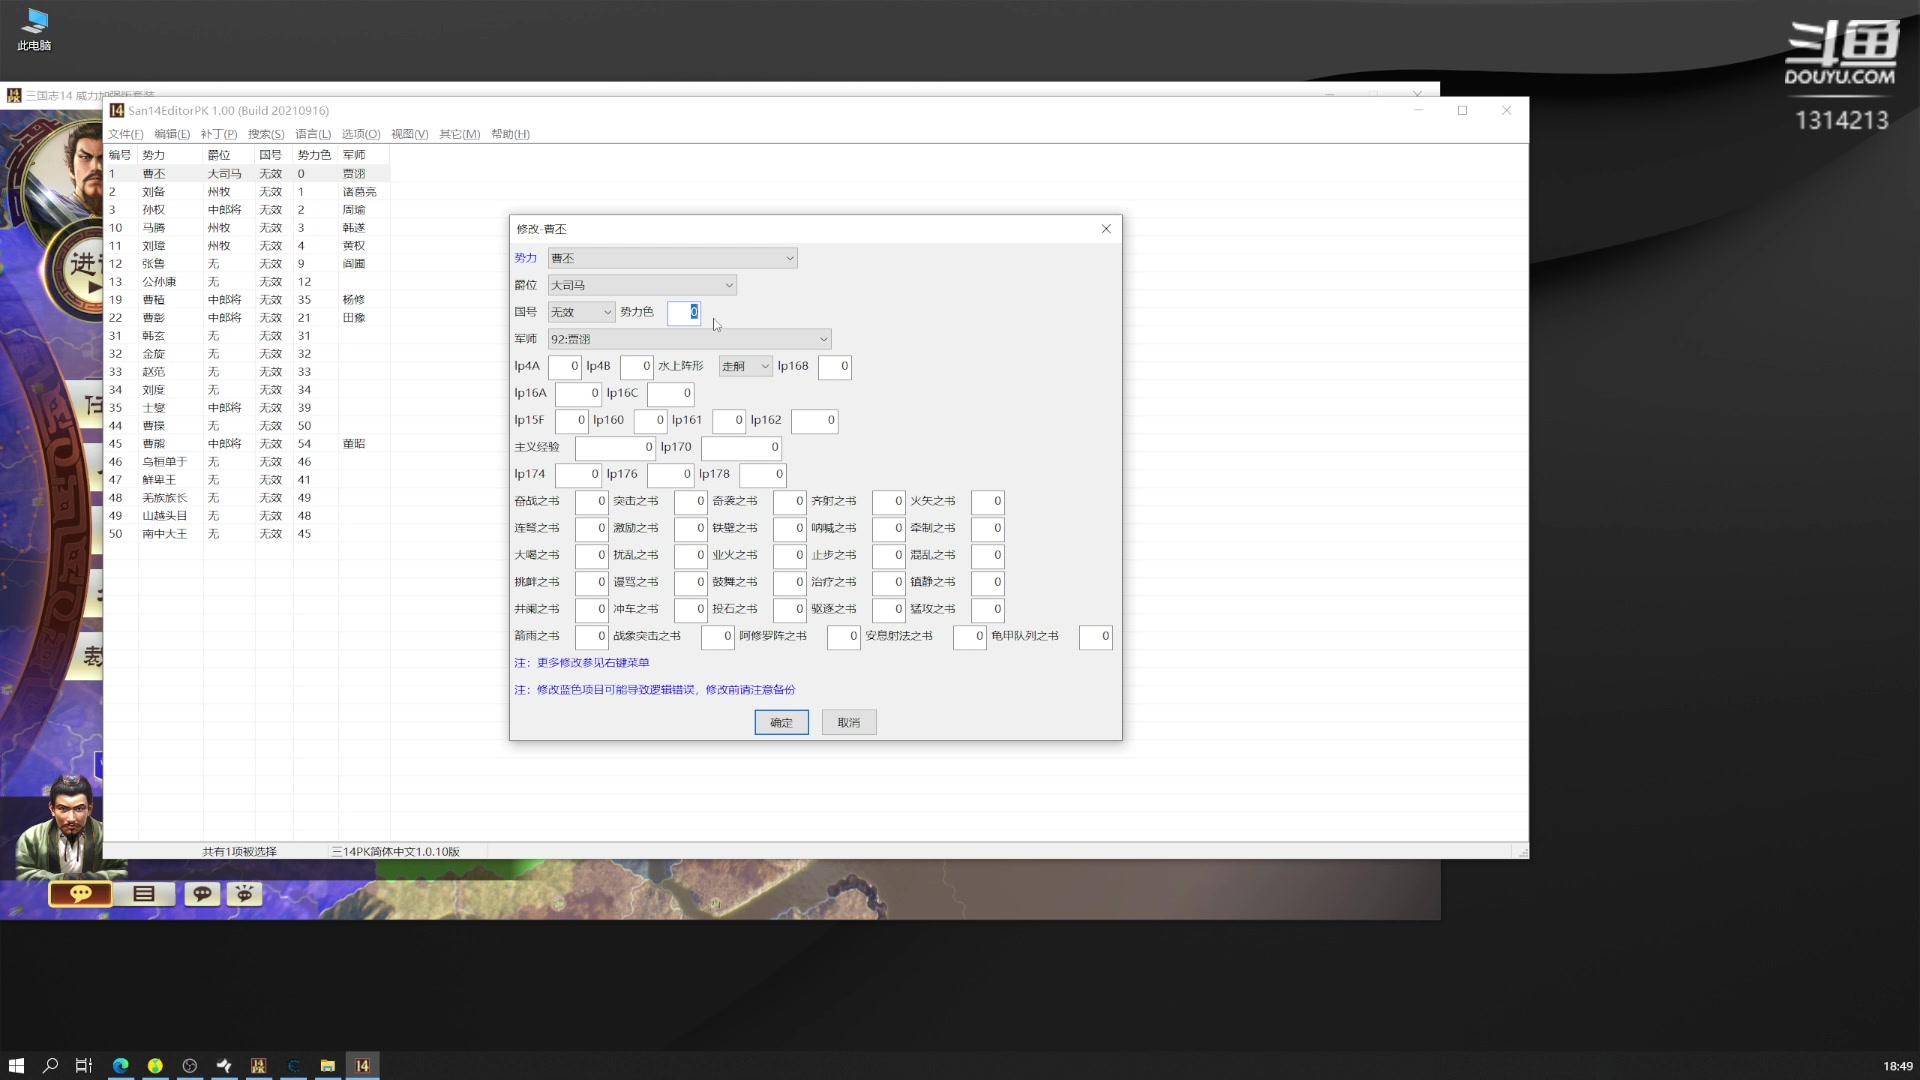1920x1080 pixels.
Task: Open OBS Studio from taskbar
Action: click(x=190, y=1066)
